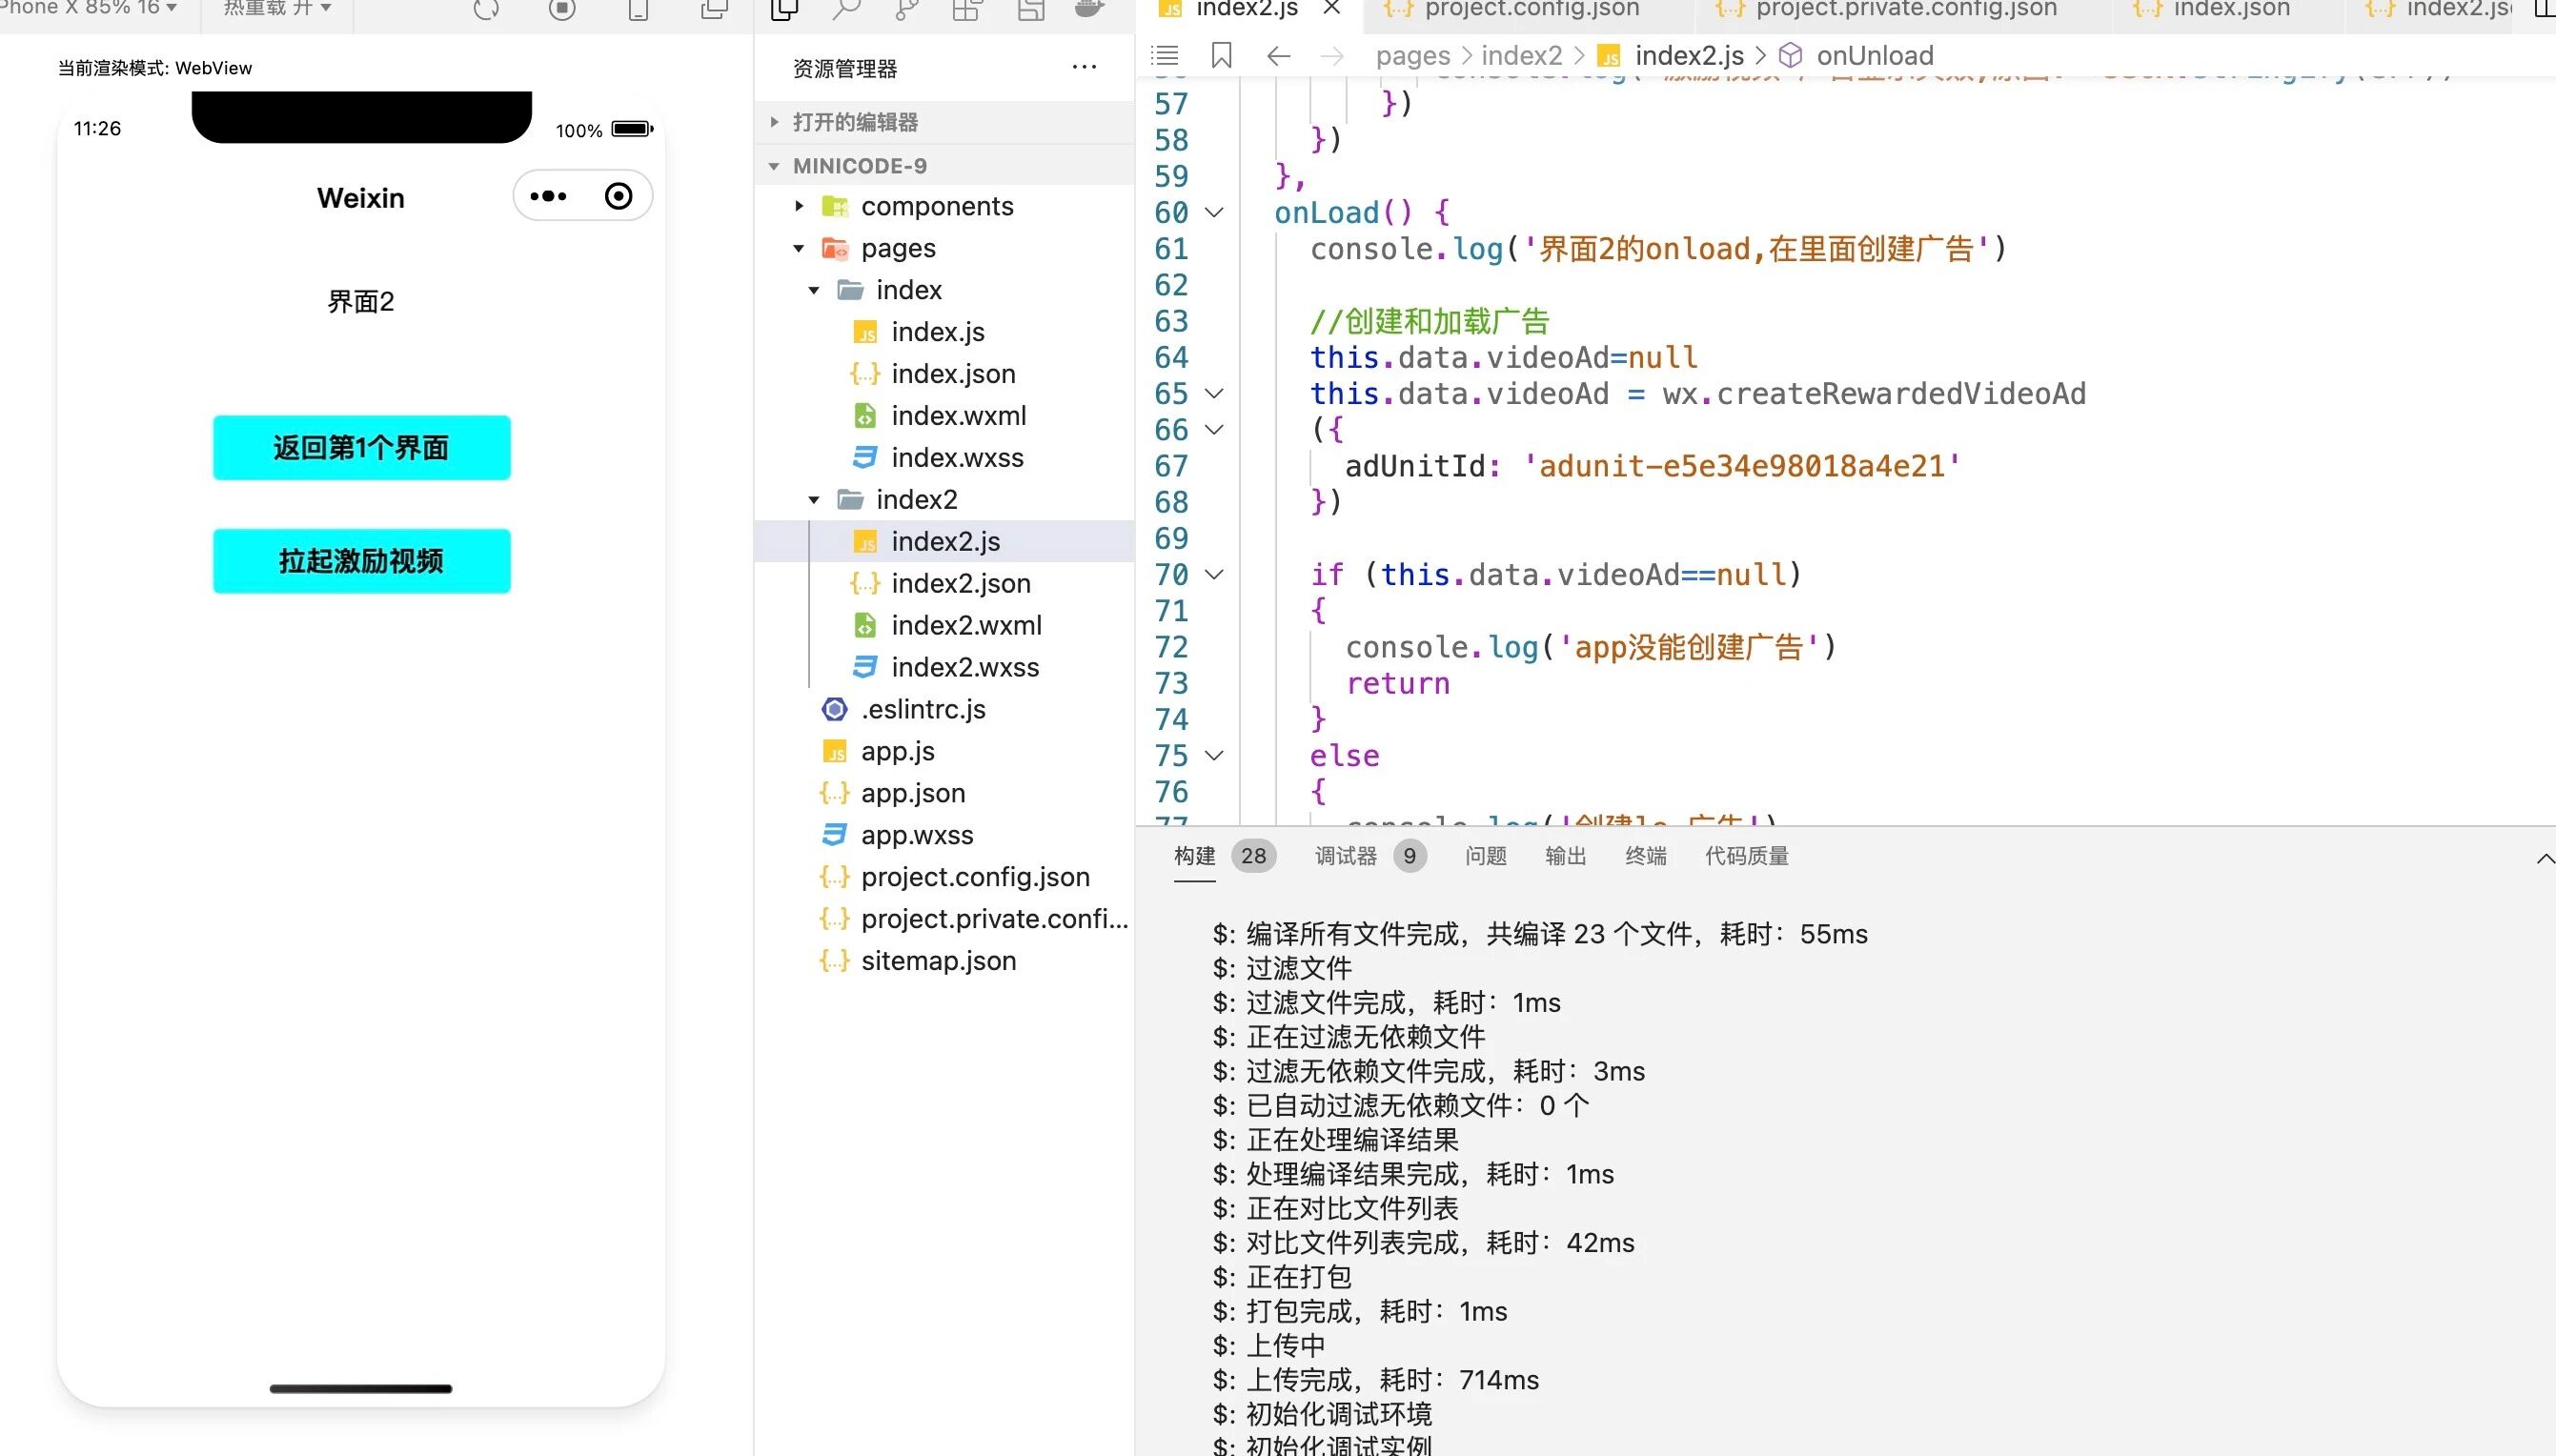Open the Docker whale icon panel
This screenshot has width=2556, height=1456.
[1089, 10]
